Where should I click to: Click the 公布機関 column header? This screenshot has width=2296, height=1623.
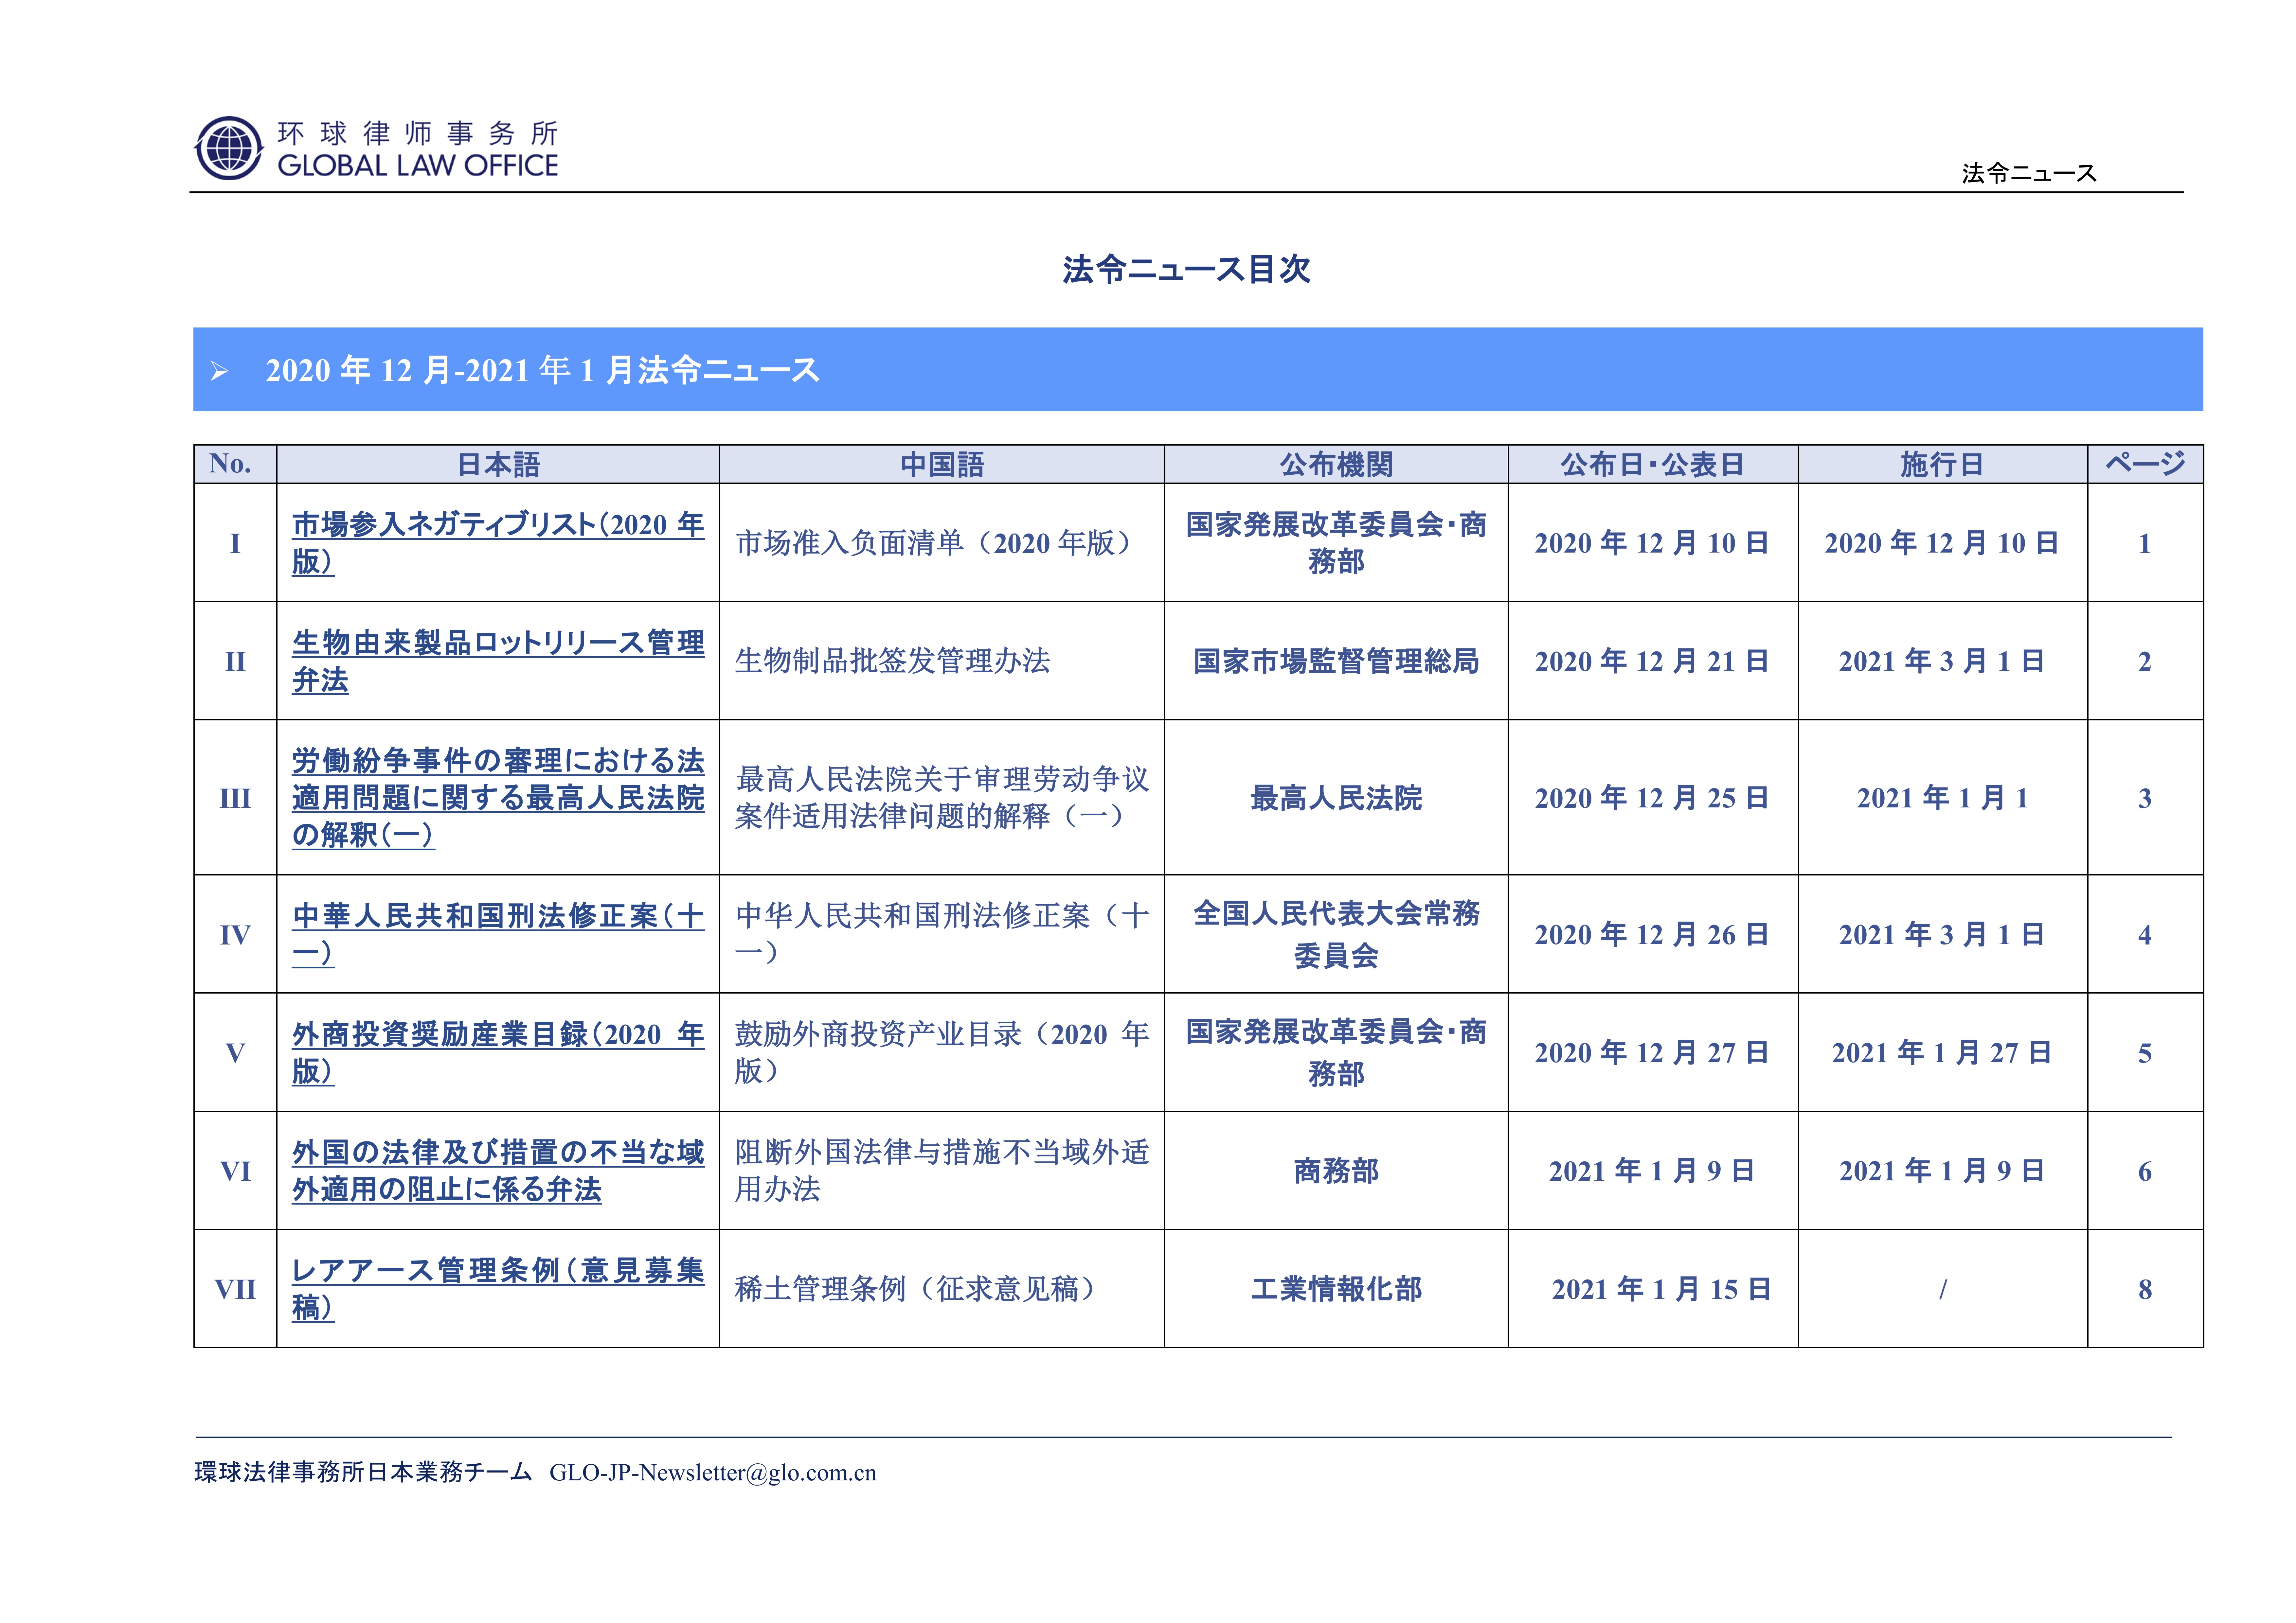[1336, 464]
